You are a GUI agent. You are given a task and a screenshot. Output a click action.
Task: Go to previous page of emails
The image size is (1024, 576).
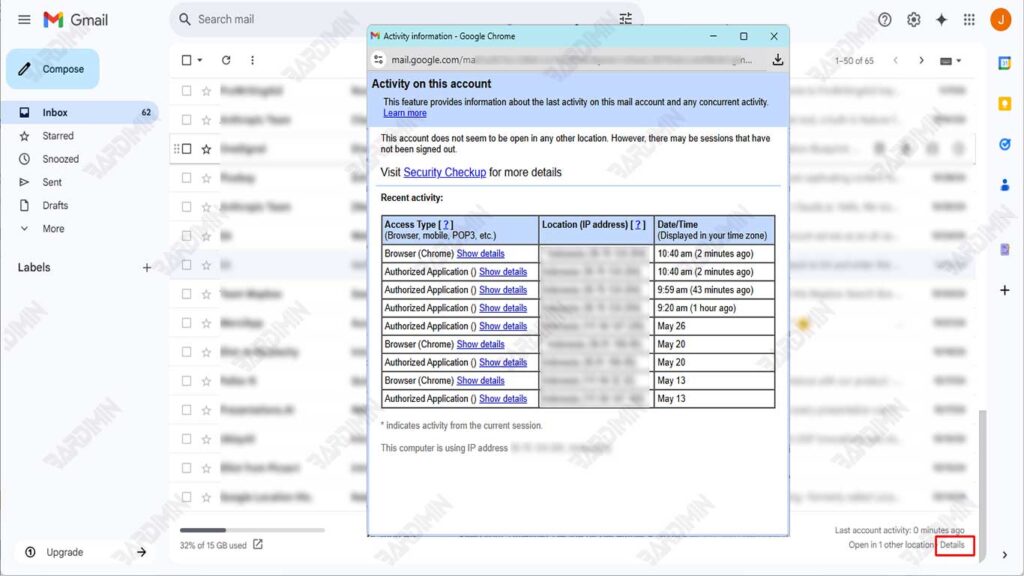pyautogui.click(x=895, y=60)
